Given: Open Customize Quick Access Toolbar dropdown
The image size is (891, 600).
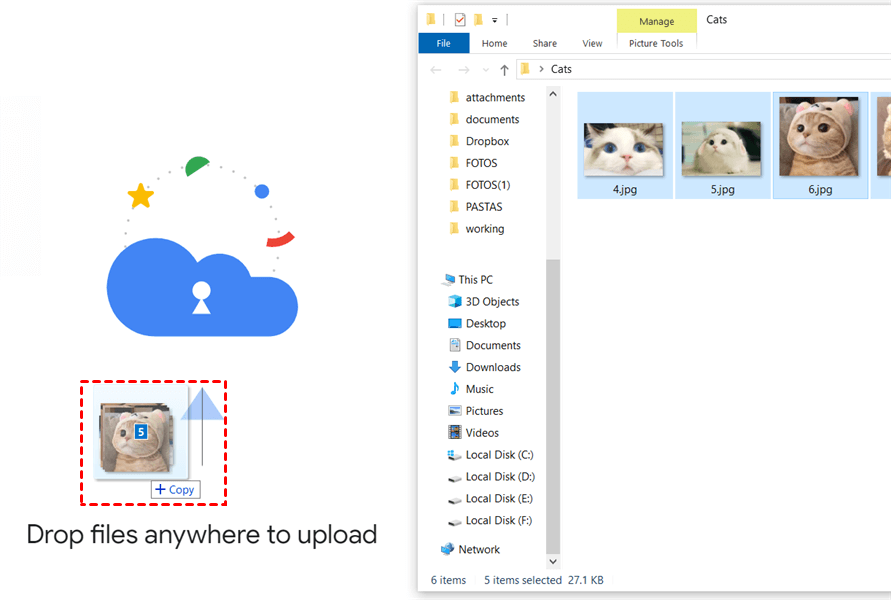Looking at the screenshot, I should click(495, 20).
